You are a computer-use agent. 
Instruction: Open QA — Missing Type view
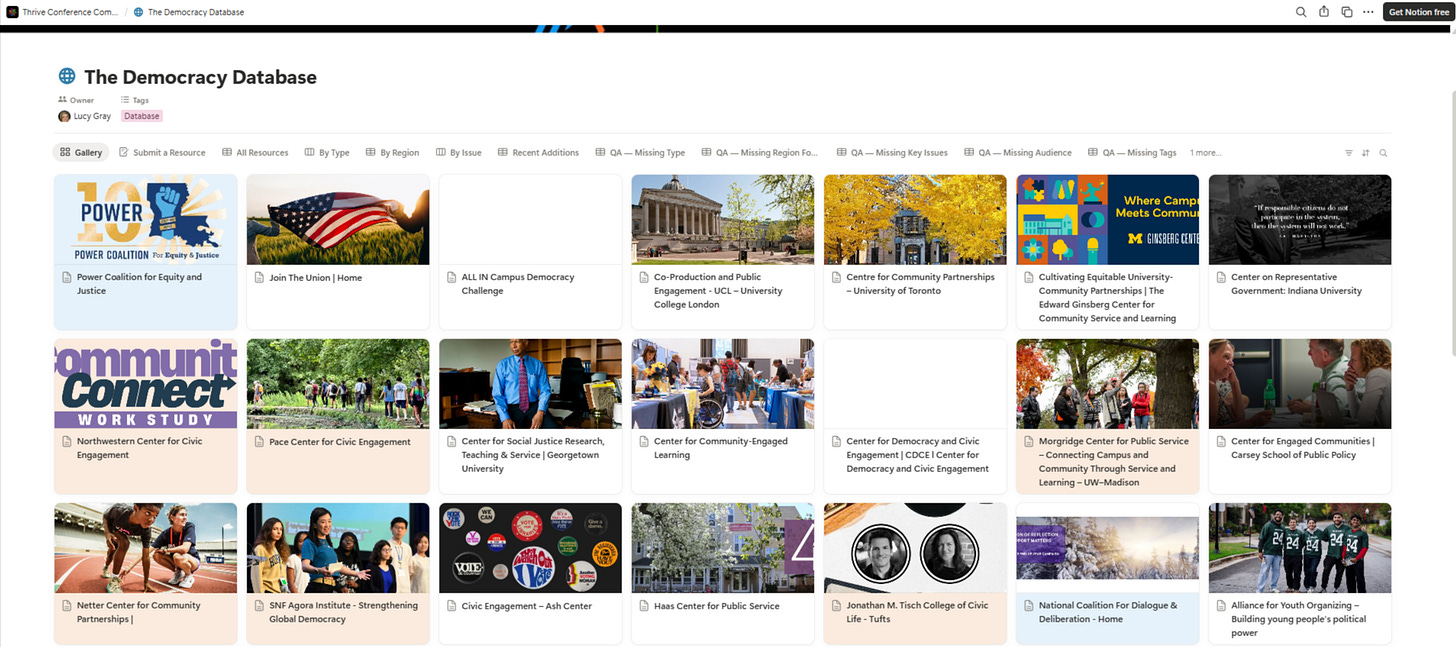640,153
